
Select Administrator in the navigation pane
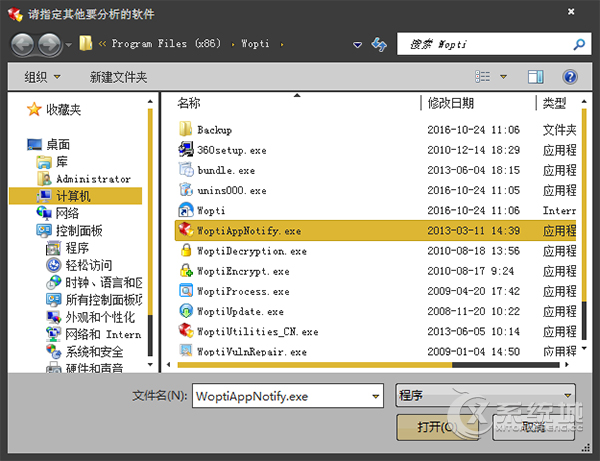tap(94, 179)
